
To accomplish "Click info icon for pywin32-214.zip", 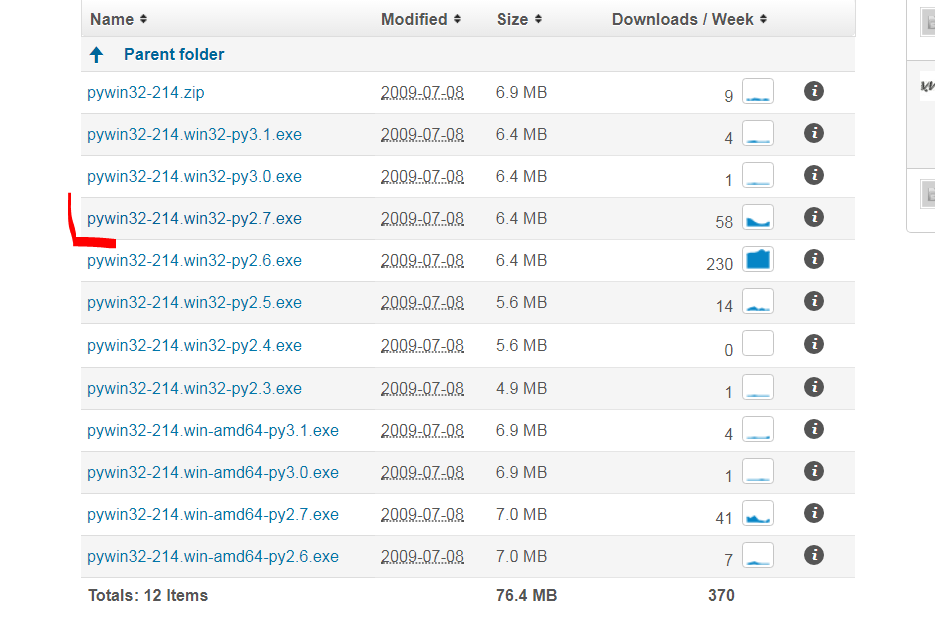I will click(x=814, y=91).
